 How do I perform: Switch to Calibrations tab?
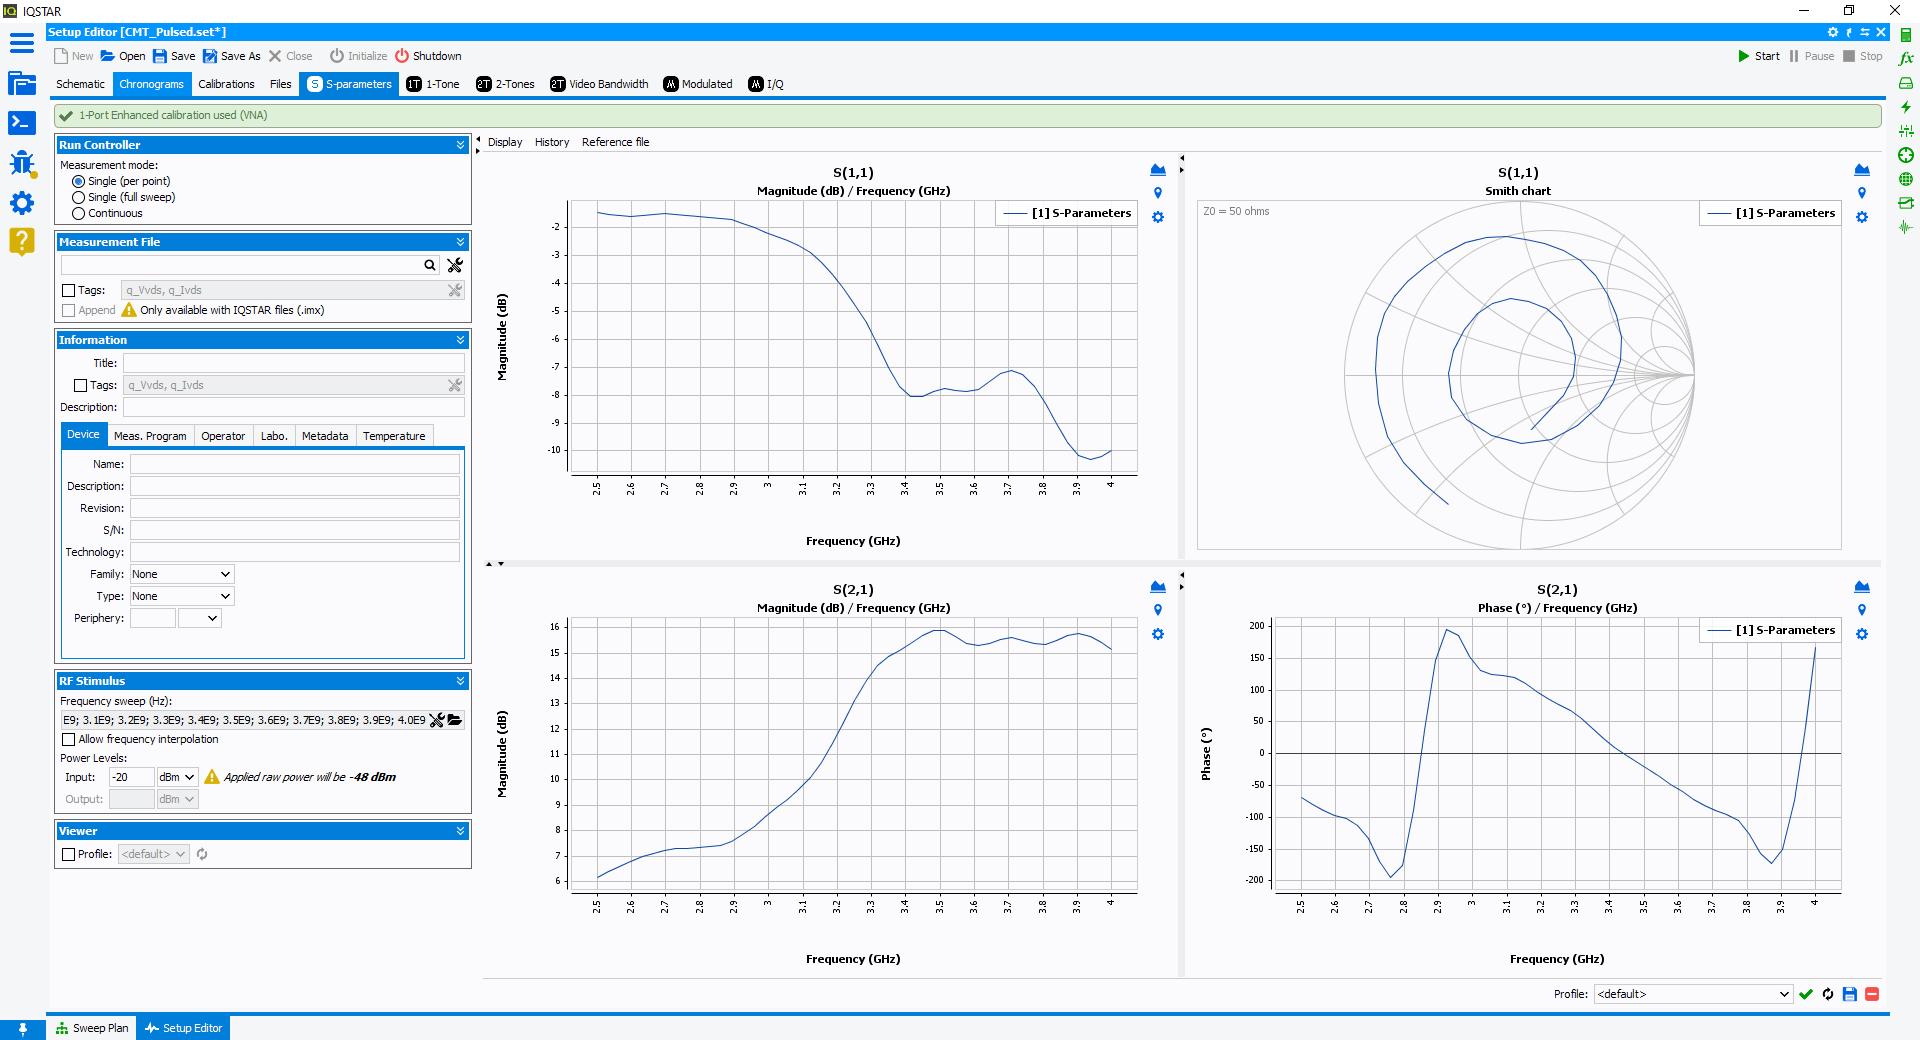click(226, 84)
